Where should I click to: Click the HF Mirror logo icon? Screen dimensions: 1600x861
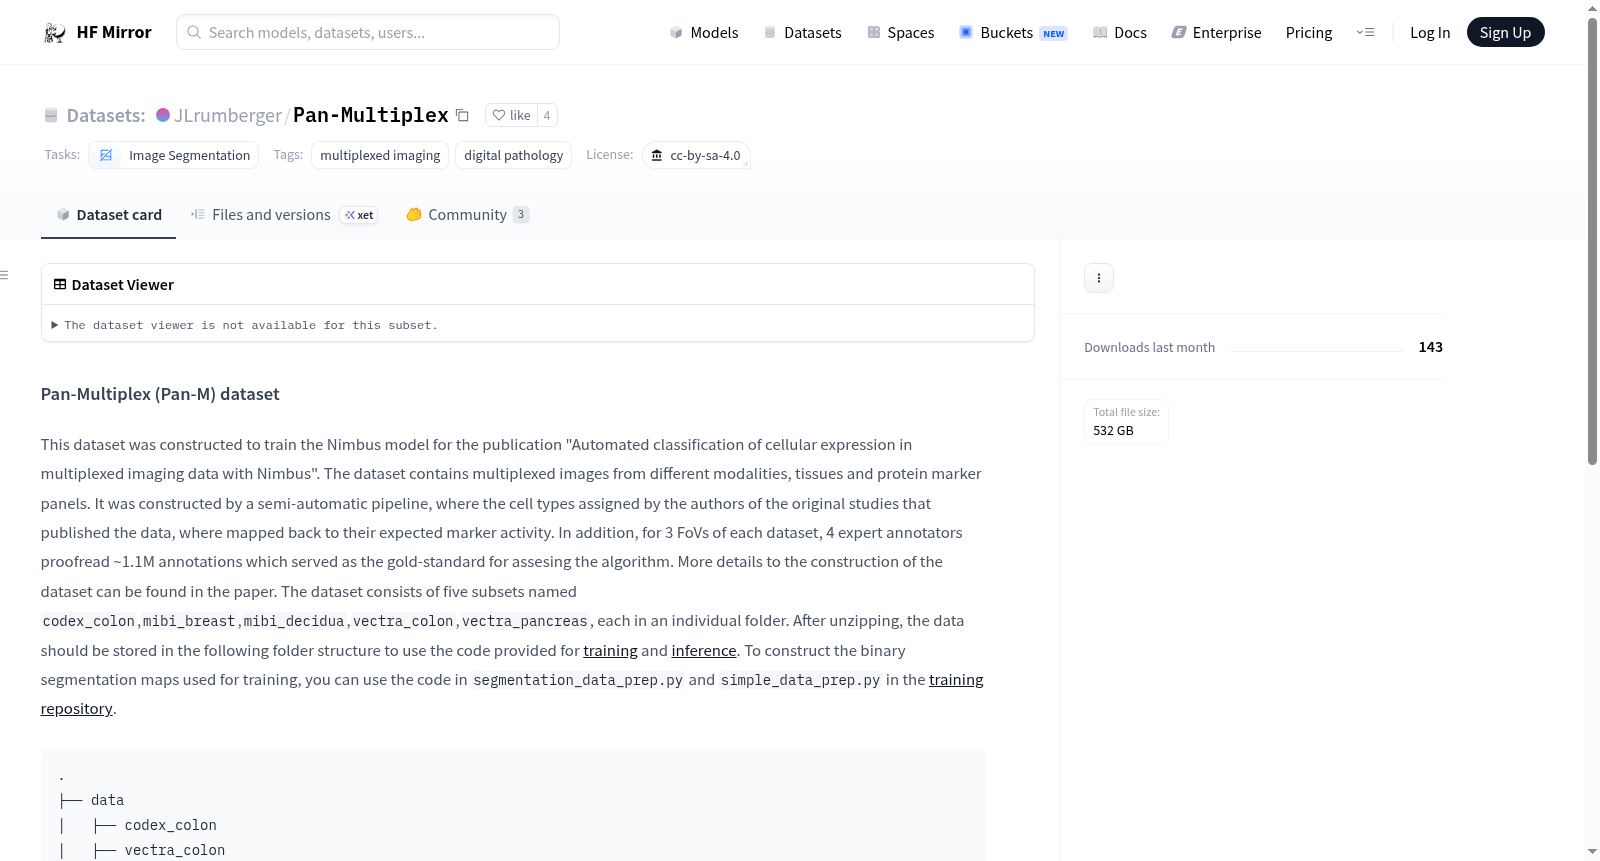point(55,33)
